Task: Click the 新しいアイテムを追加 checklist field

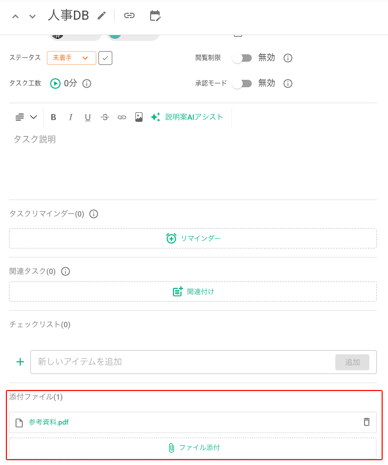Action: 183,362
